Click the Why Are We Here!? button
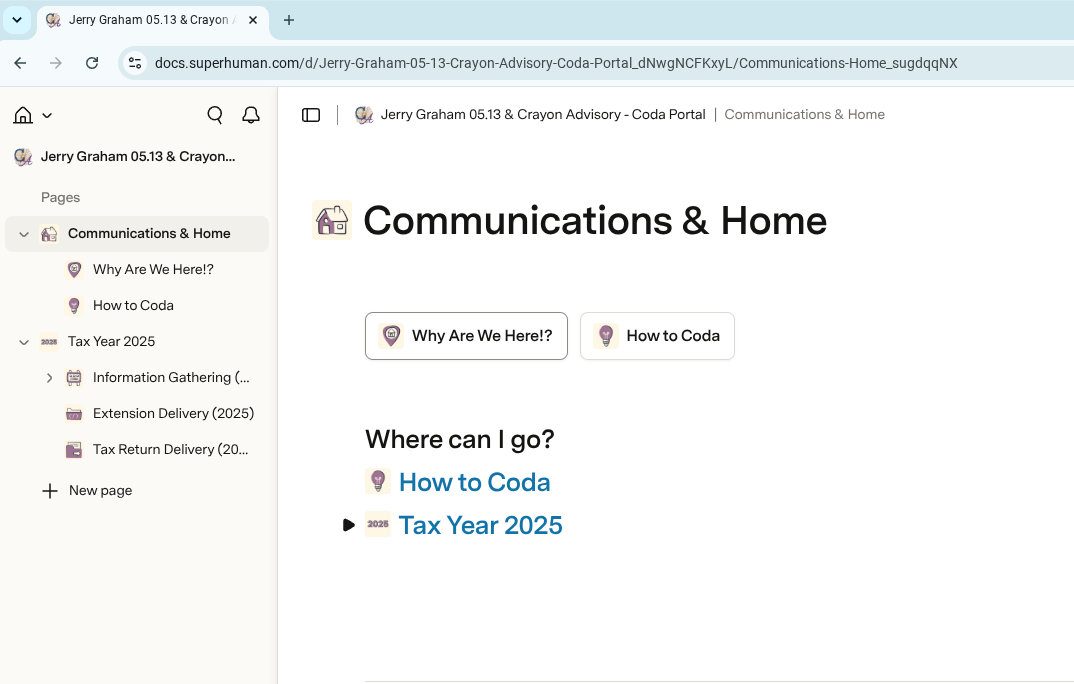The height and width of the screenshot is (684, 1074). 466,336
